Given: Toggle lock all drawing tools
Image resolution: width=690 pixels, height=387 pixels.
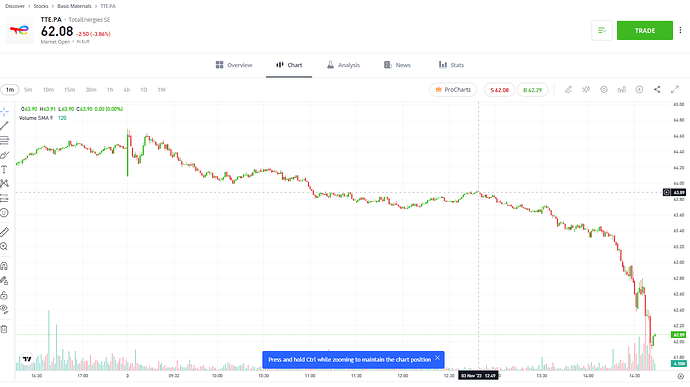Looking at the screenshot, I should tap(4, 295).
